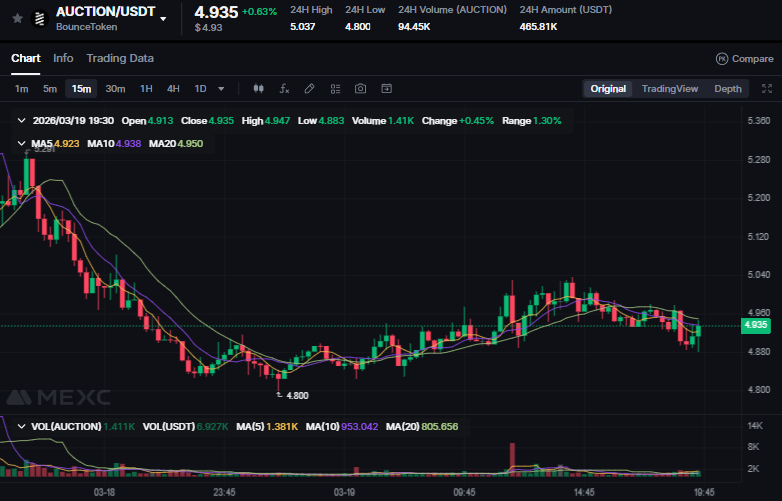Expand more timeframe options dropdown
The image size is (782, 501).
pyautogui.click(x=221, y=89)
